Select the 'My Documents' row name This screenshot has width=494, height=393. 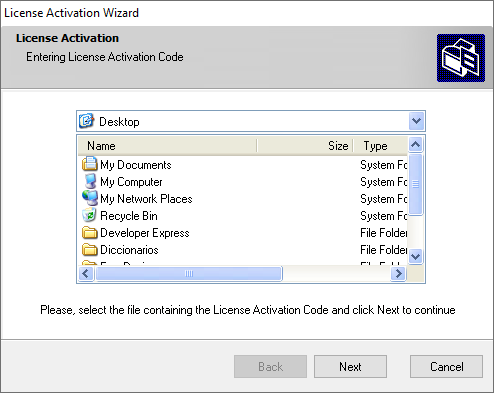pyautogui.click(x=136, y=165)
